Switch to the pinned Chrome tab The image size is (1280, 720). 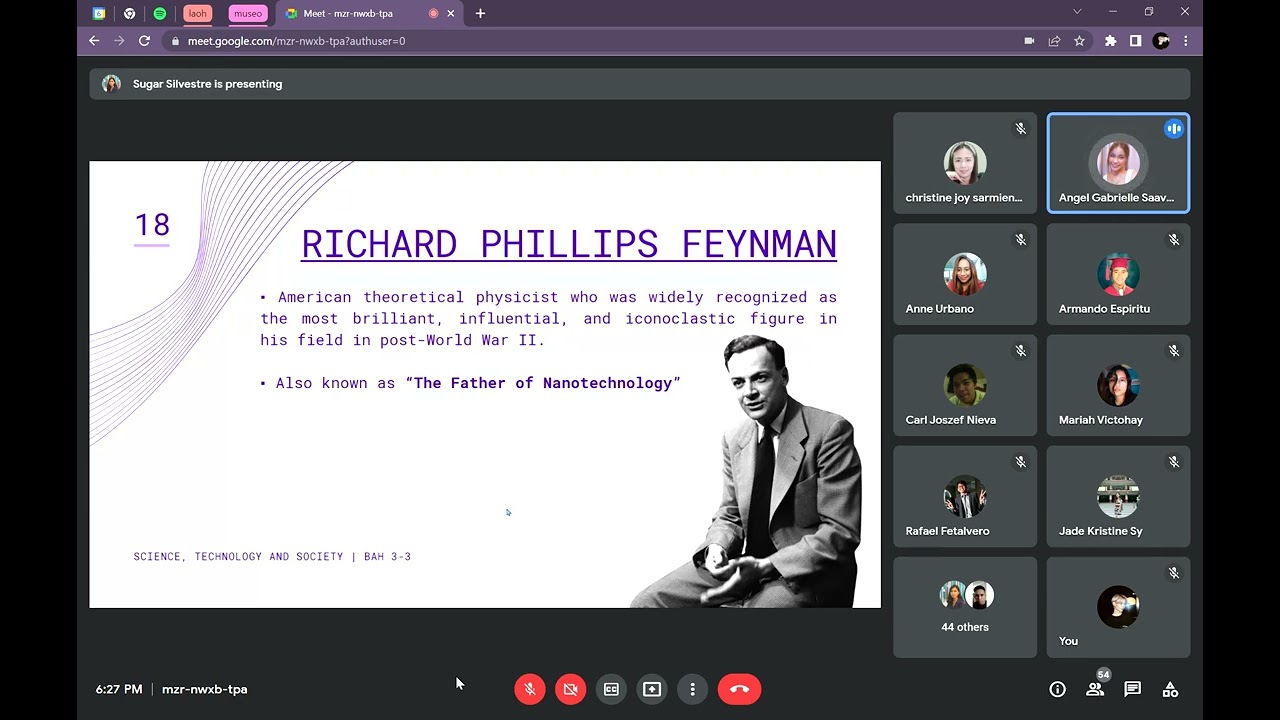tap(129, 14)
